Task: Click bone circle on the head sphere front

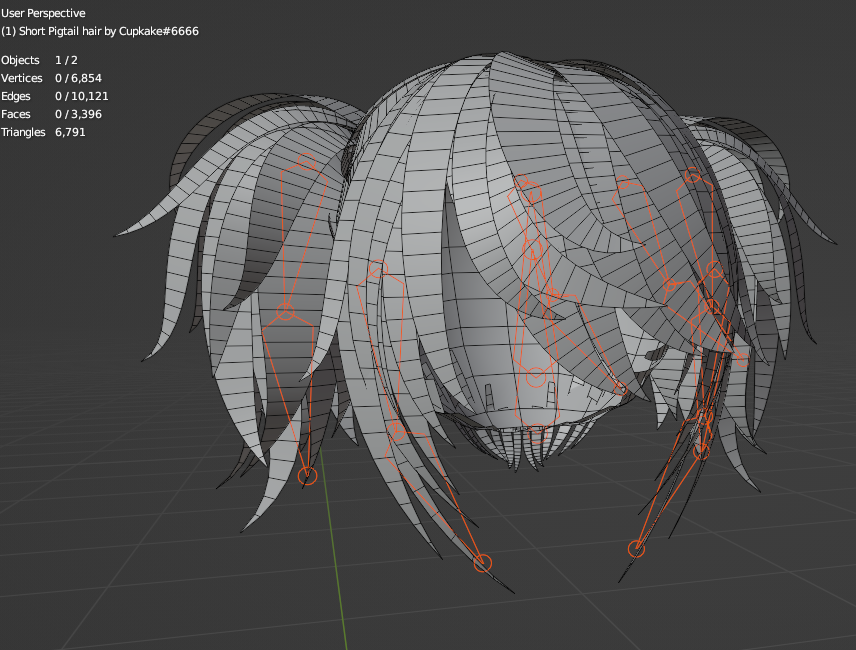Action: coord(536,377)
